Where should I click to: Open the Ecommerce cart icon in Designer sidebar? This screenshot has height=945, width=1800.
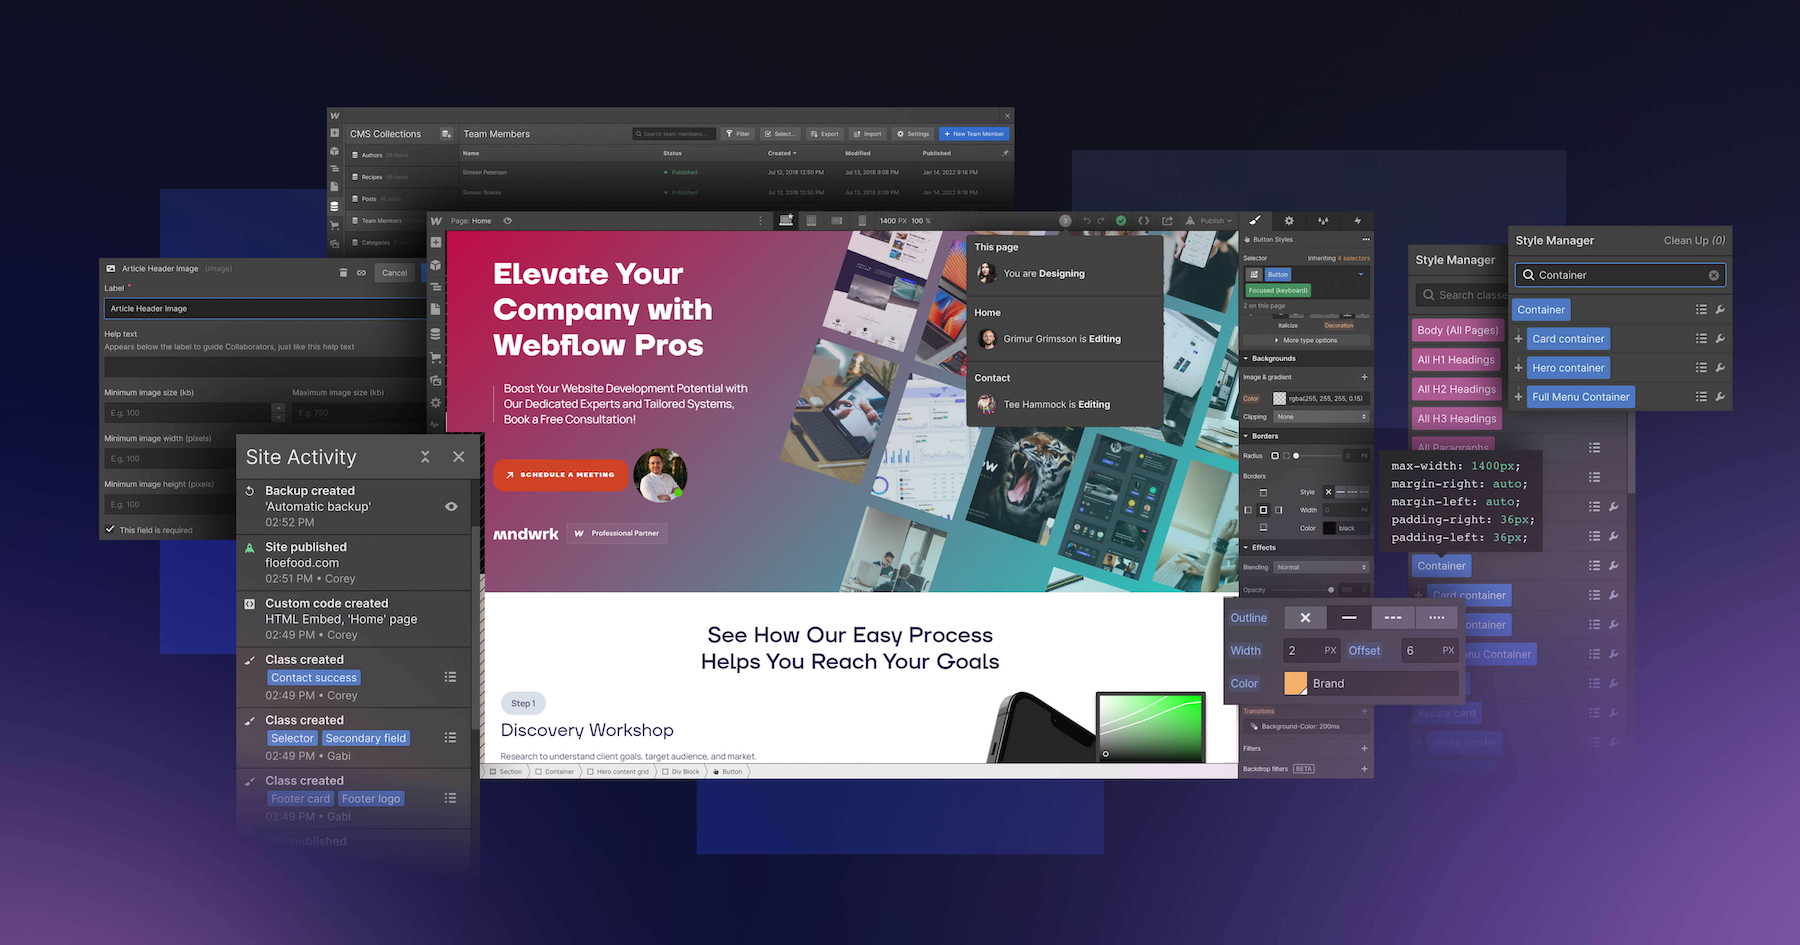(436, 357)
